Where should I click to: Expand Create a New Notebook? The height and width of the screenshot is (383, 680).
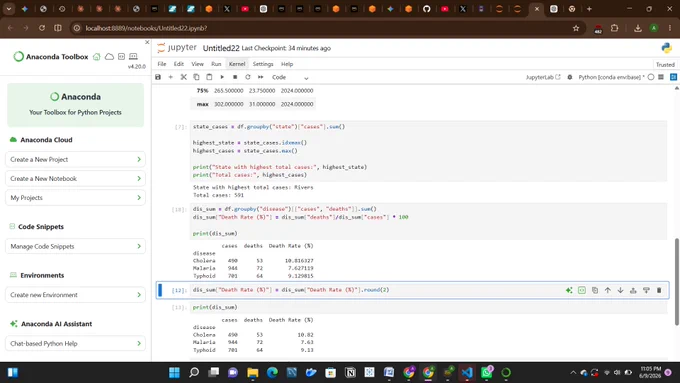click(75, 179)
